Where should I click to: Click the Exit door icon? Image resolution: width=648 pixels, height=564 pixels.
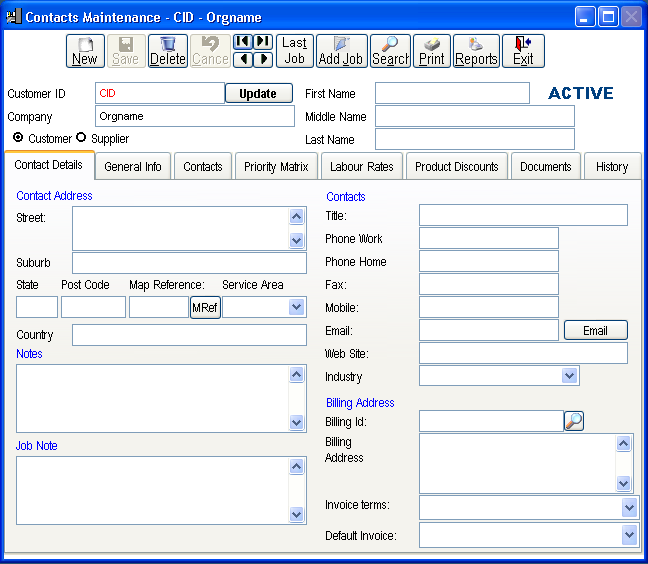pyautogui.click(x=523, y=51)
